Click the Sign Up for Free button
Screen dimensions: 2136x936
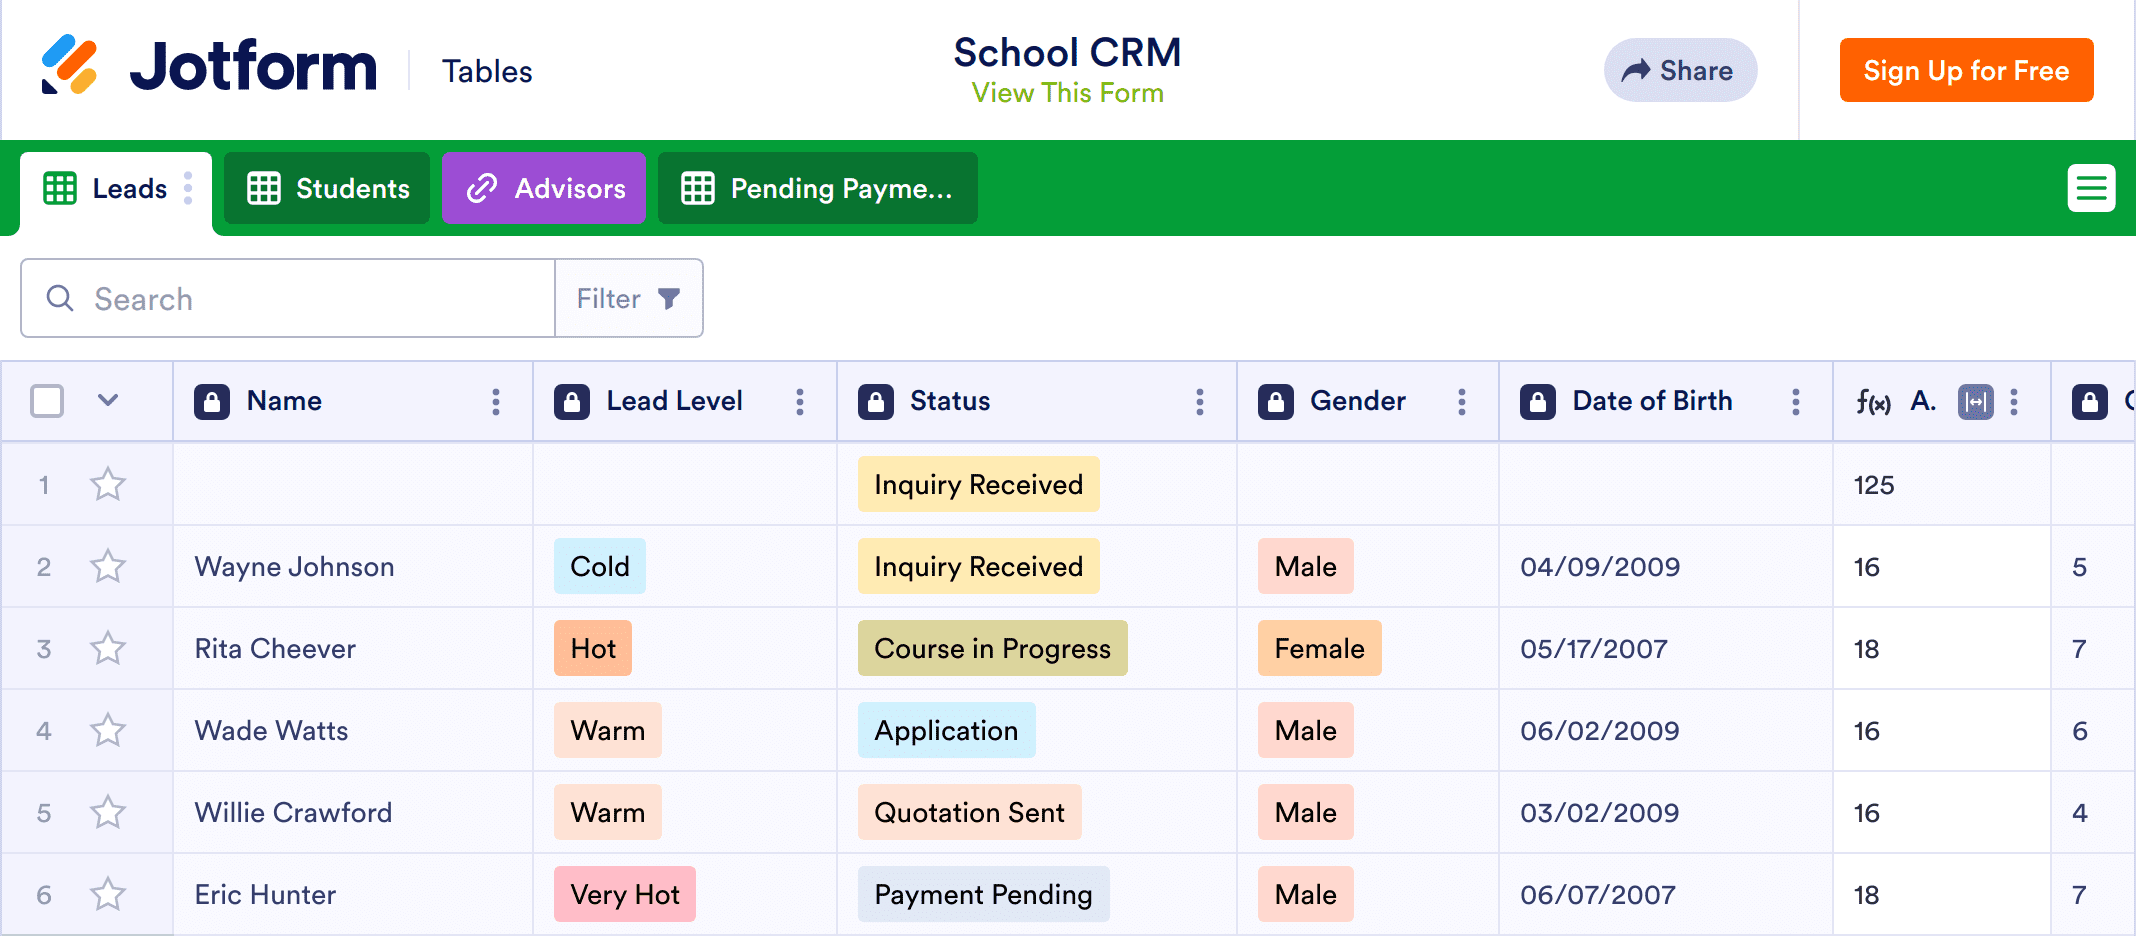coord(1965,71)
